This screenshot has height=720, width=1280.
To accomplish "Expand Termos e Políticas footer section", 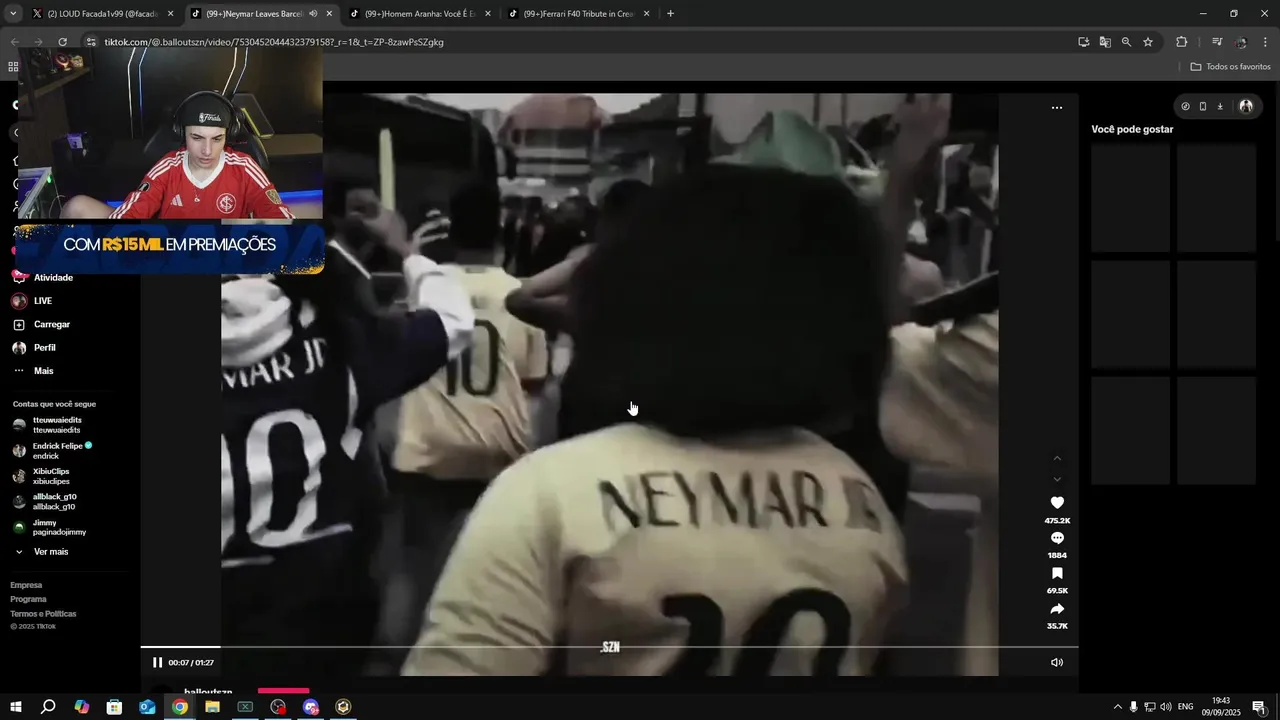I will [43, 614].
